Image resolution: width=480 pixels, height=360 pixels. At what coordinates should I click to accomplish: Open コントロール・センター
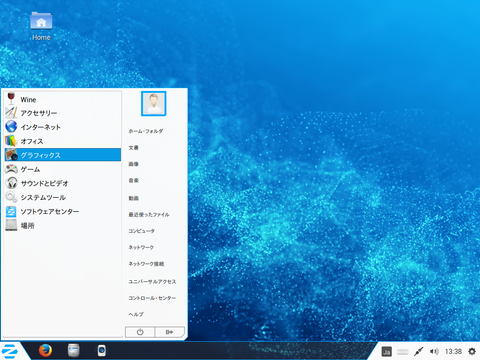click(x=152, y=298)
